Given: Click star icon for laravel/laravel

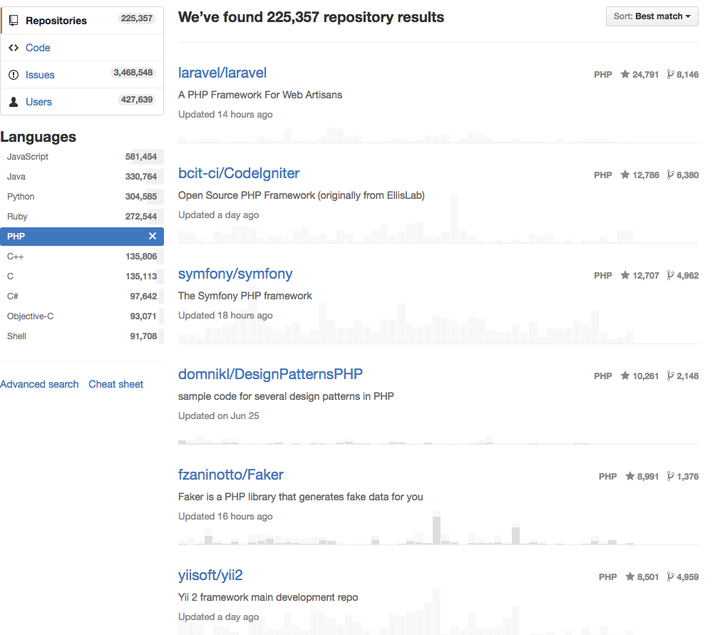Looking at the screenshot, I should 625,75.
